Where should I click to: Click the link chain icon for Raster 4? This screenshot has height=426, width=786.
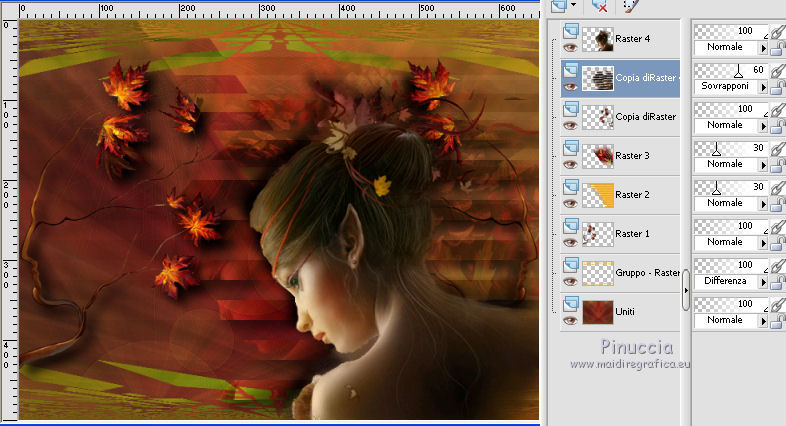pyautogui.click(x=777, y=31)
